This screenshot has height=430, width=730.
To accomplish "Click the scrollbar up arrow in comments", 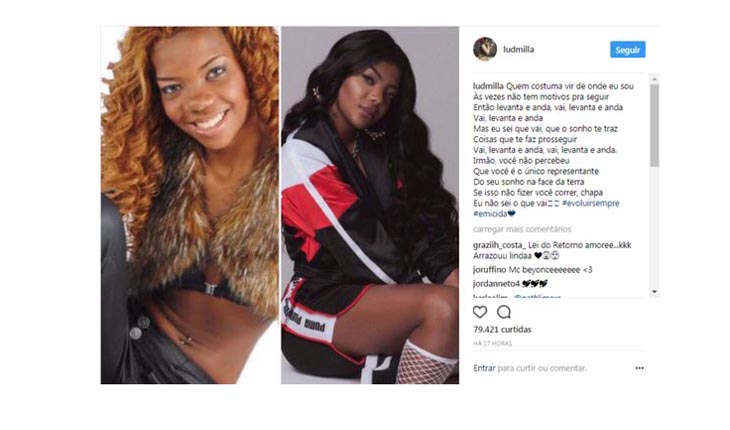I will (x=655, y=79).
